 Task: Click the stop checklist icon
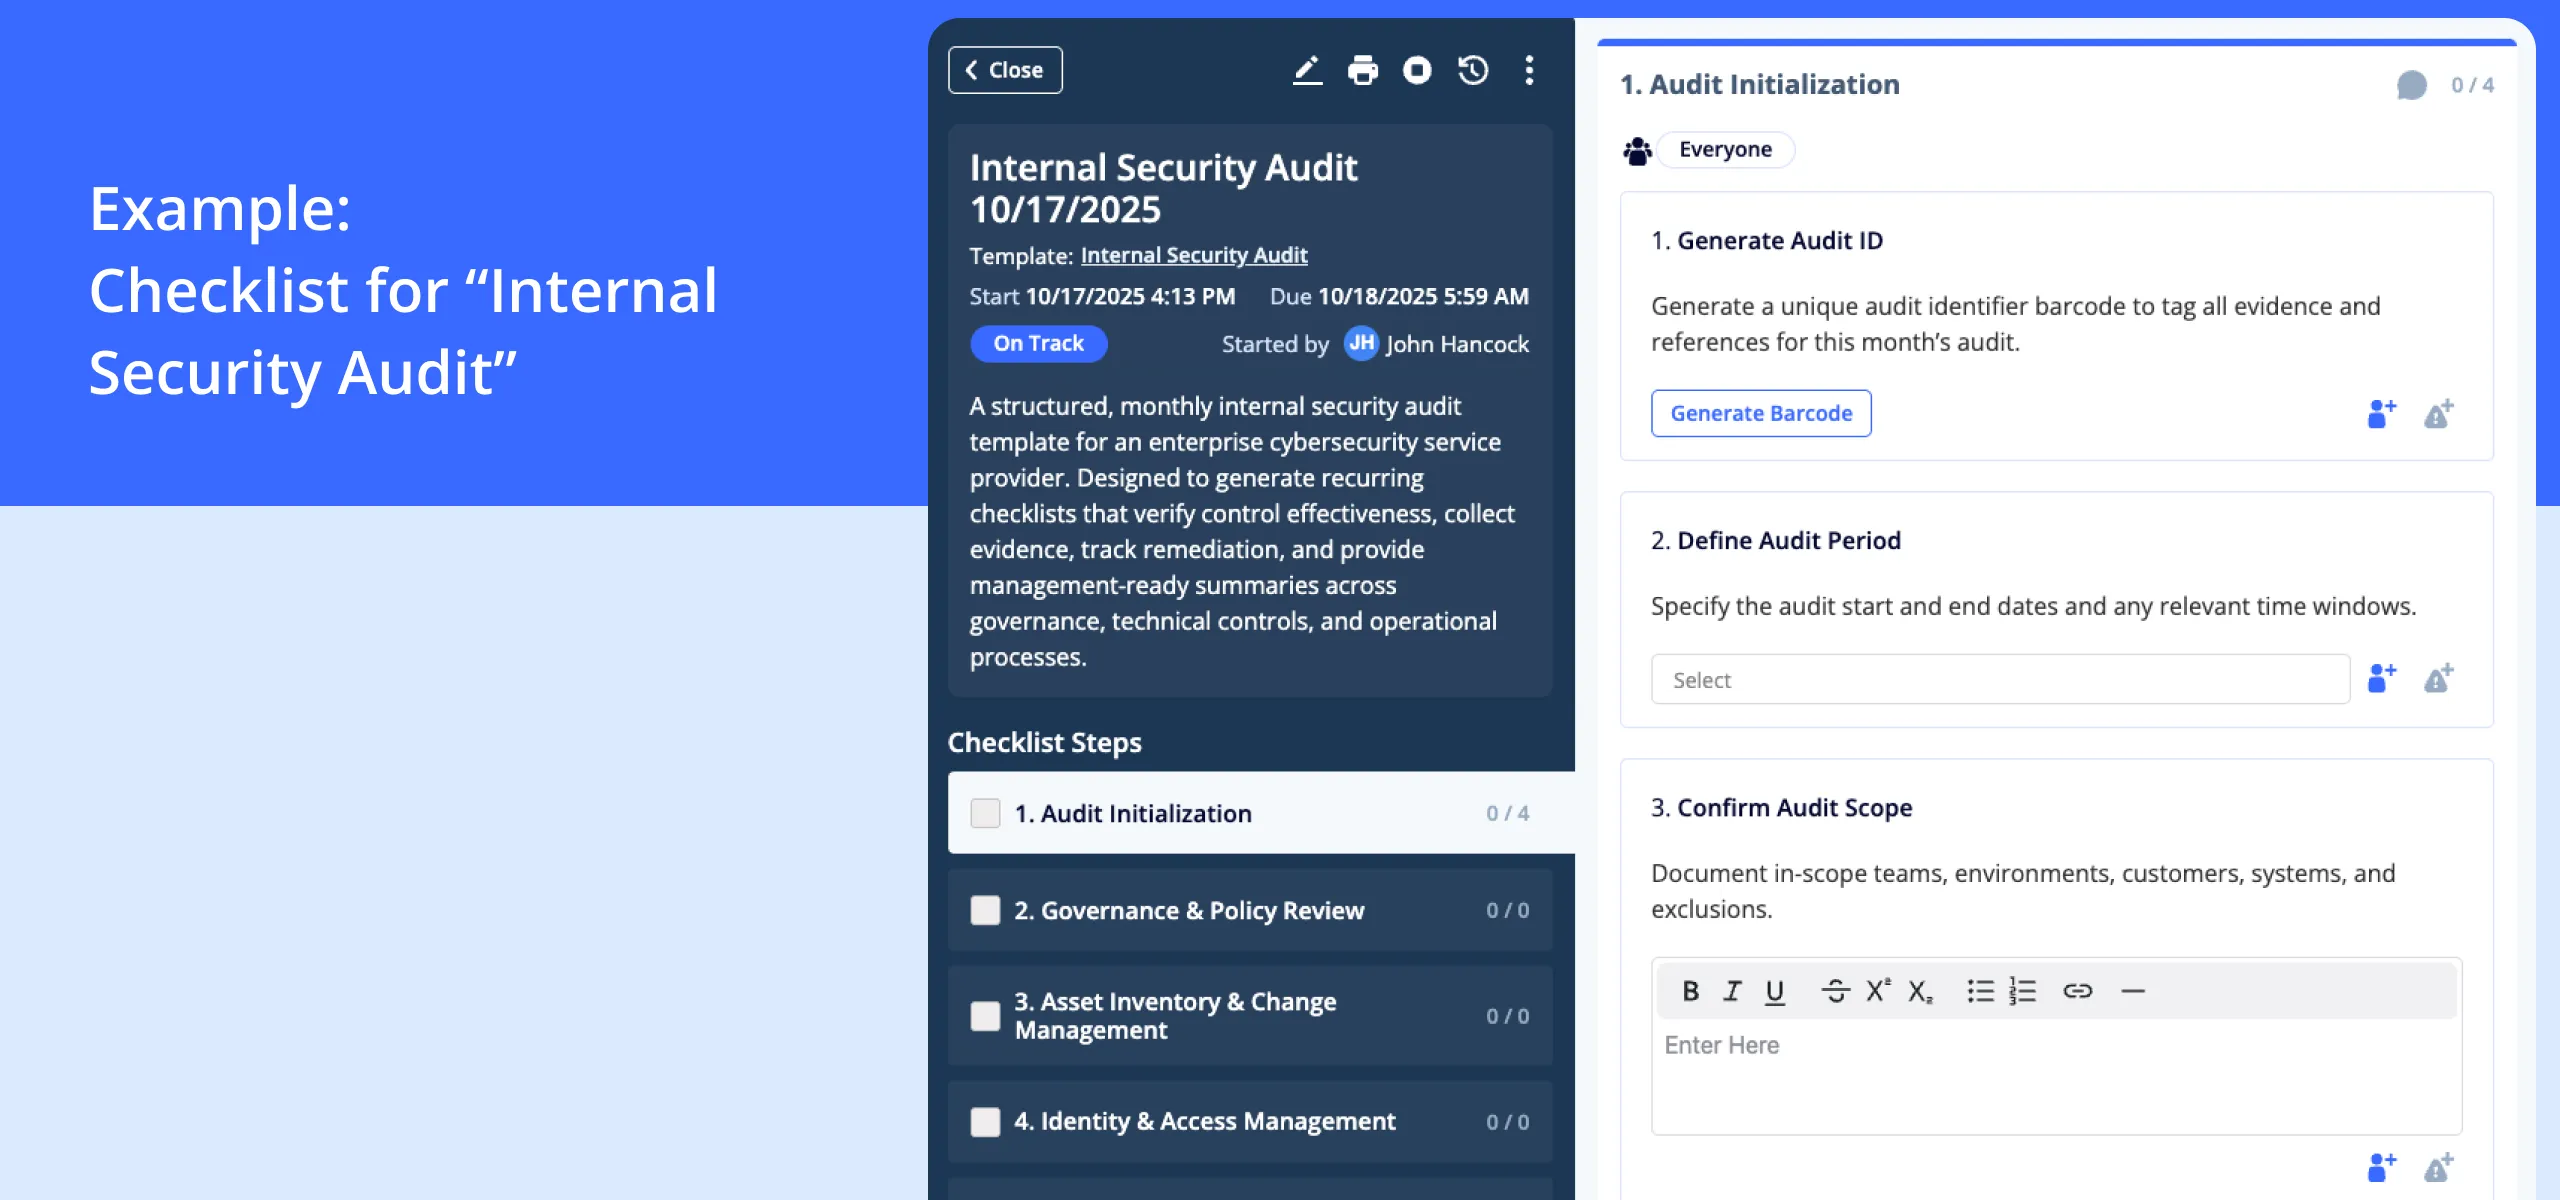click(x=1417, y=70)
